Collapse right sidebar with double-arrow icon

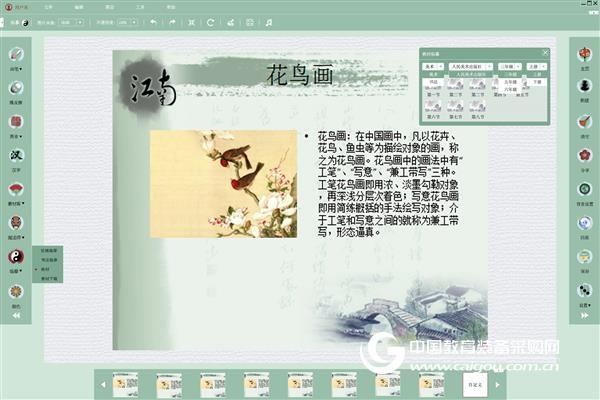coord(584,316)
